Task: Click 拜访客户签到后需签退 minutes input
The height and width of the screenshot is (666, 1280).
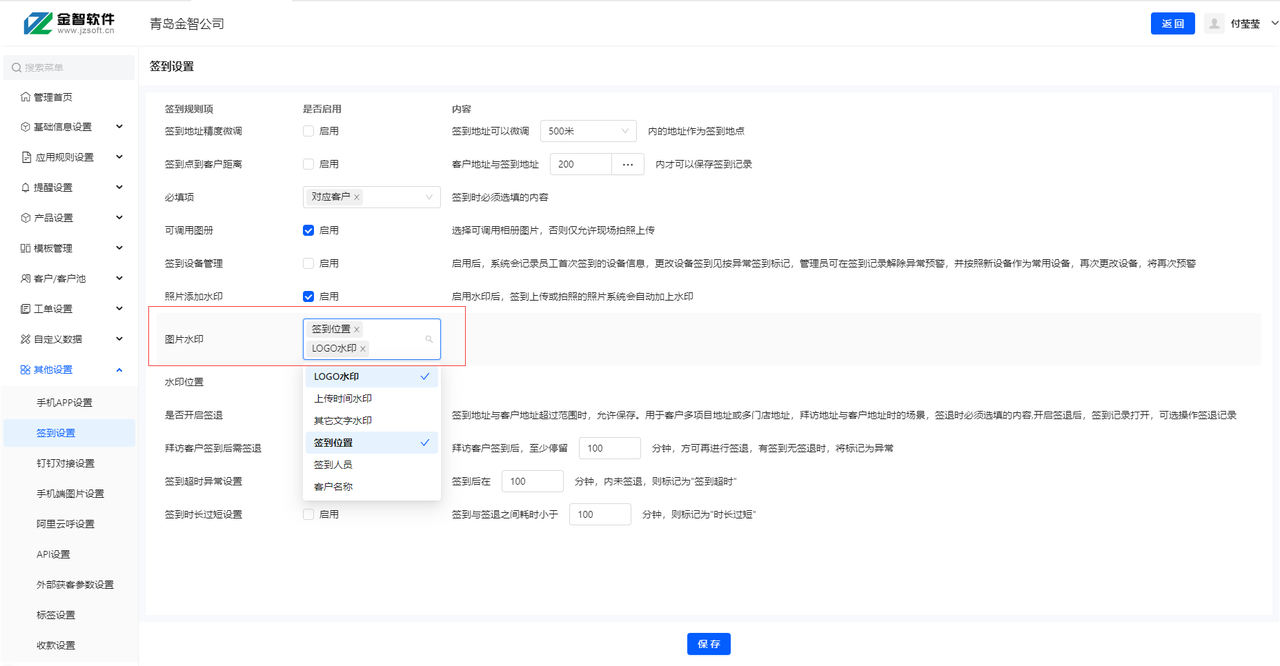Action: [x=610, y=448]
